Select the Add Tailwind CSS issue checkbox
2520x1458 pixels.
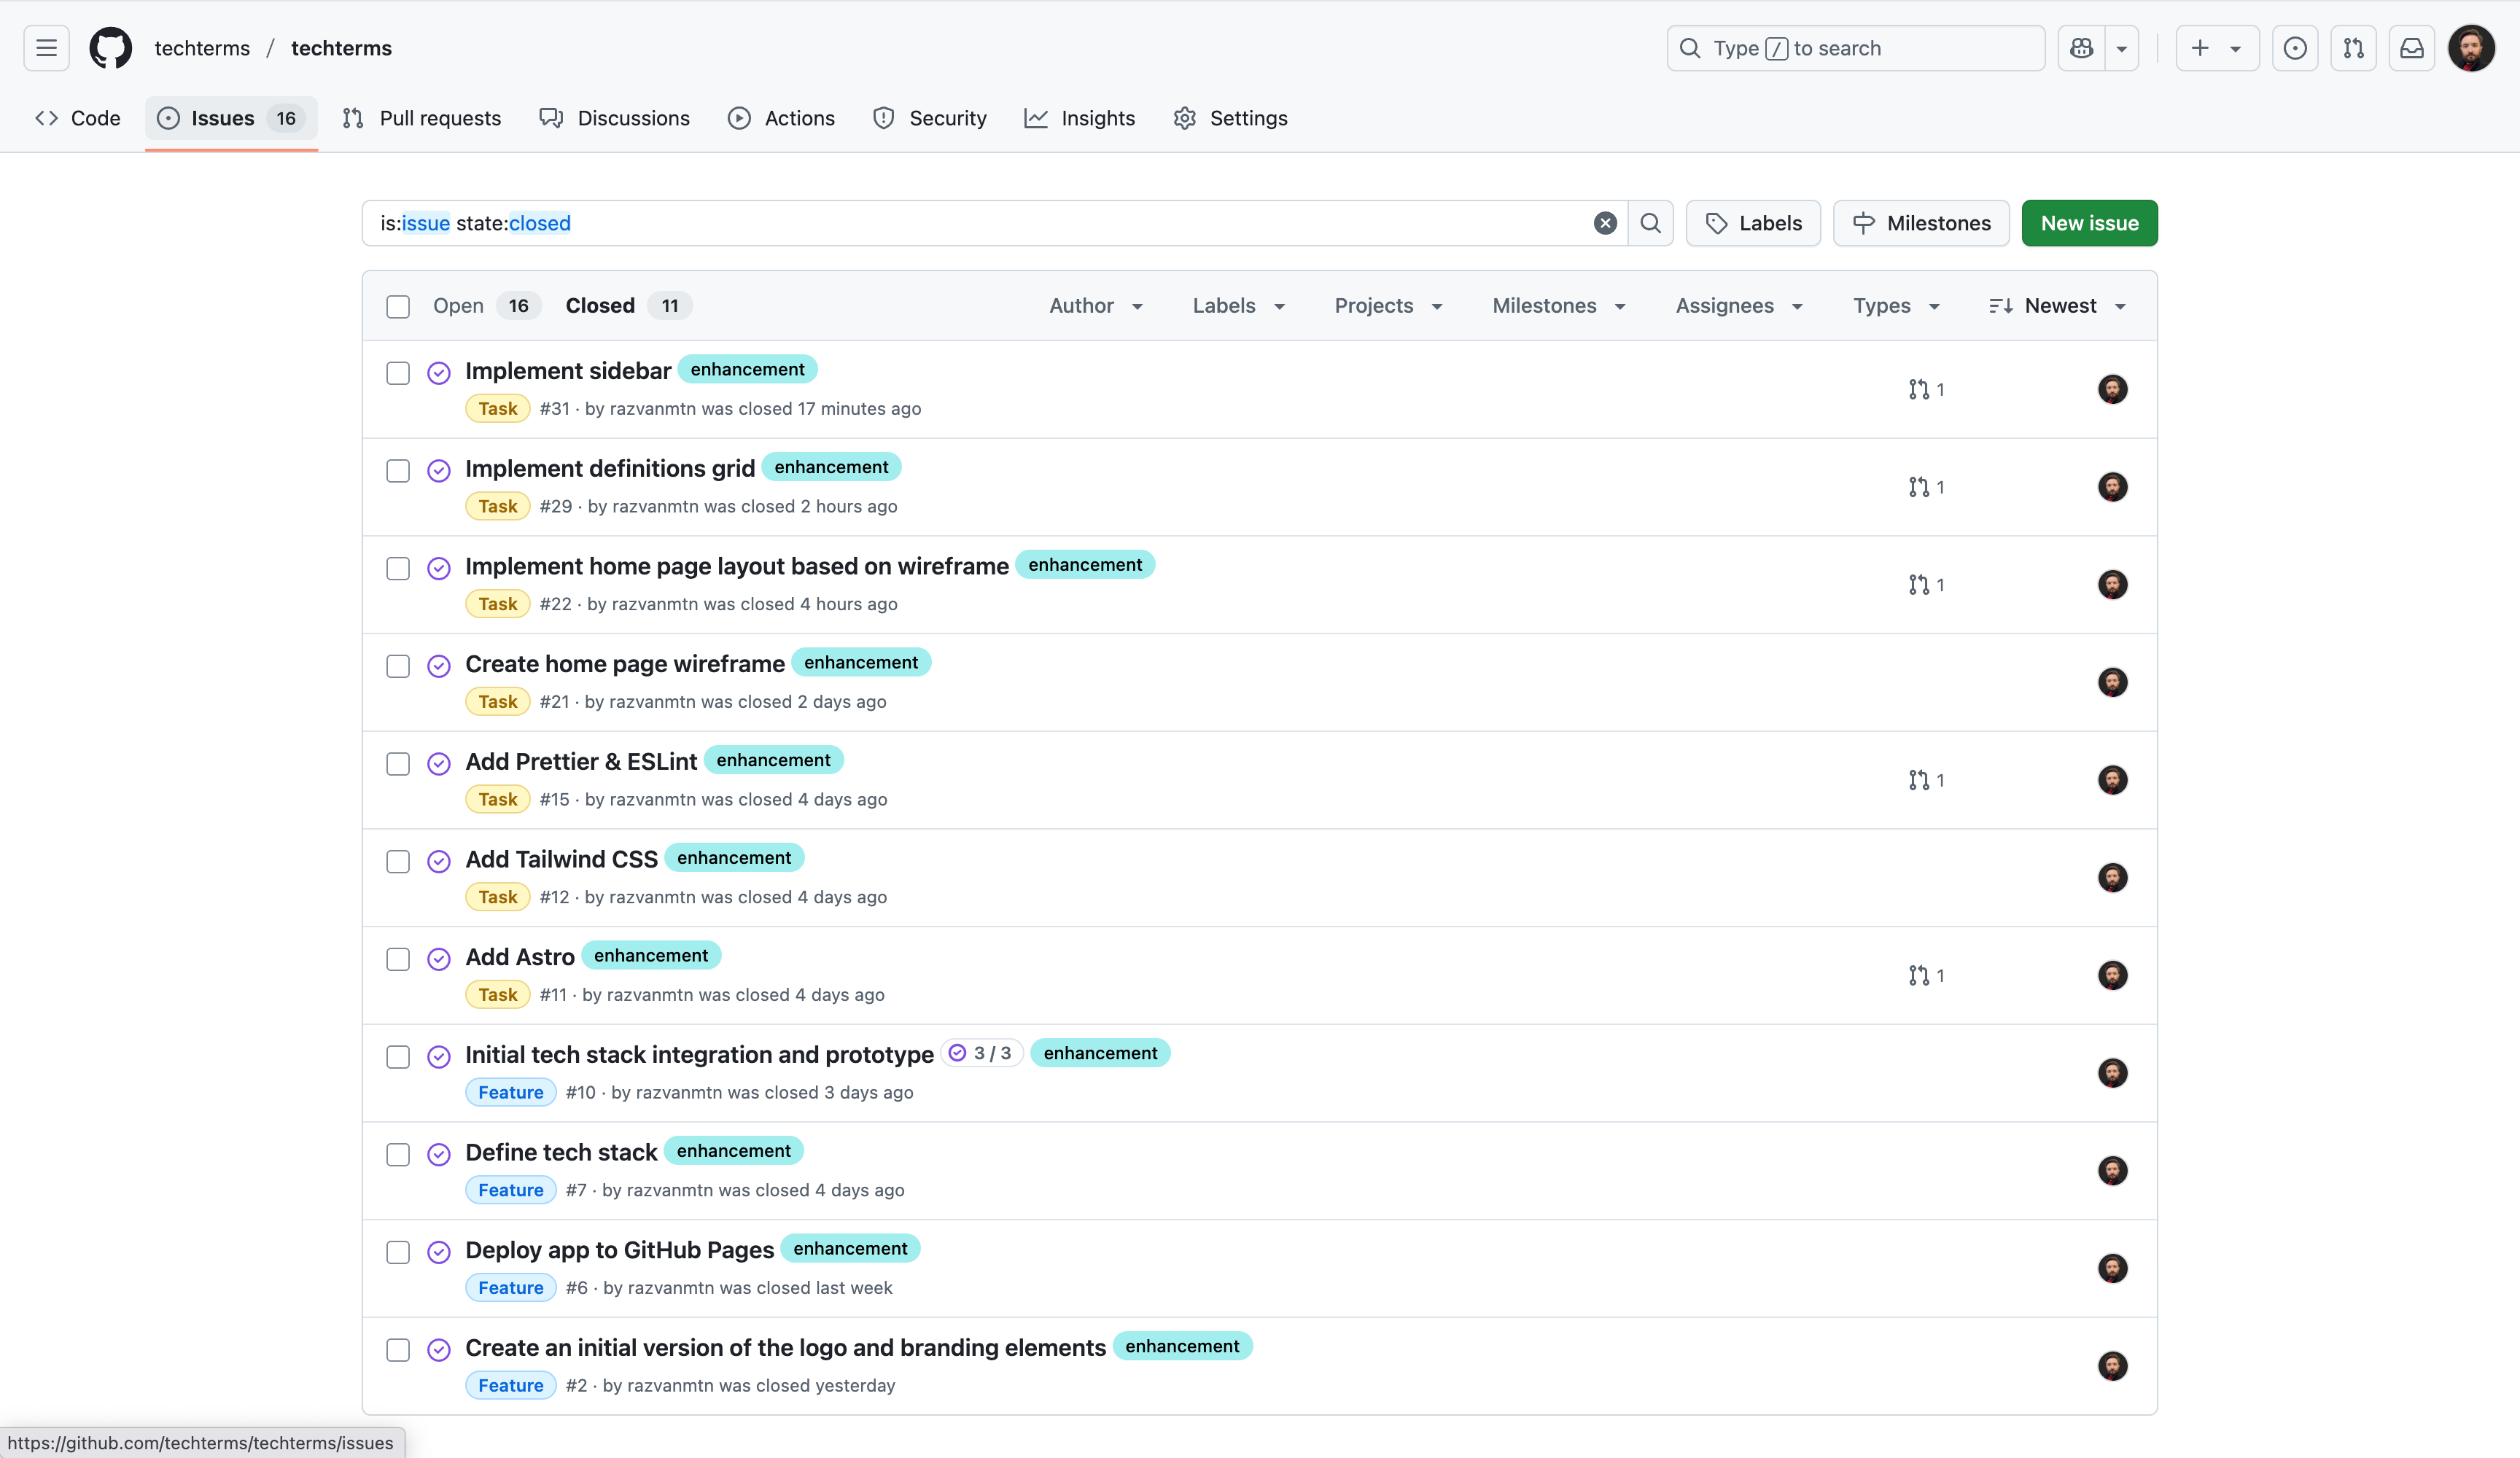point(398,861)
